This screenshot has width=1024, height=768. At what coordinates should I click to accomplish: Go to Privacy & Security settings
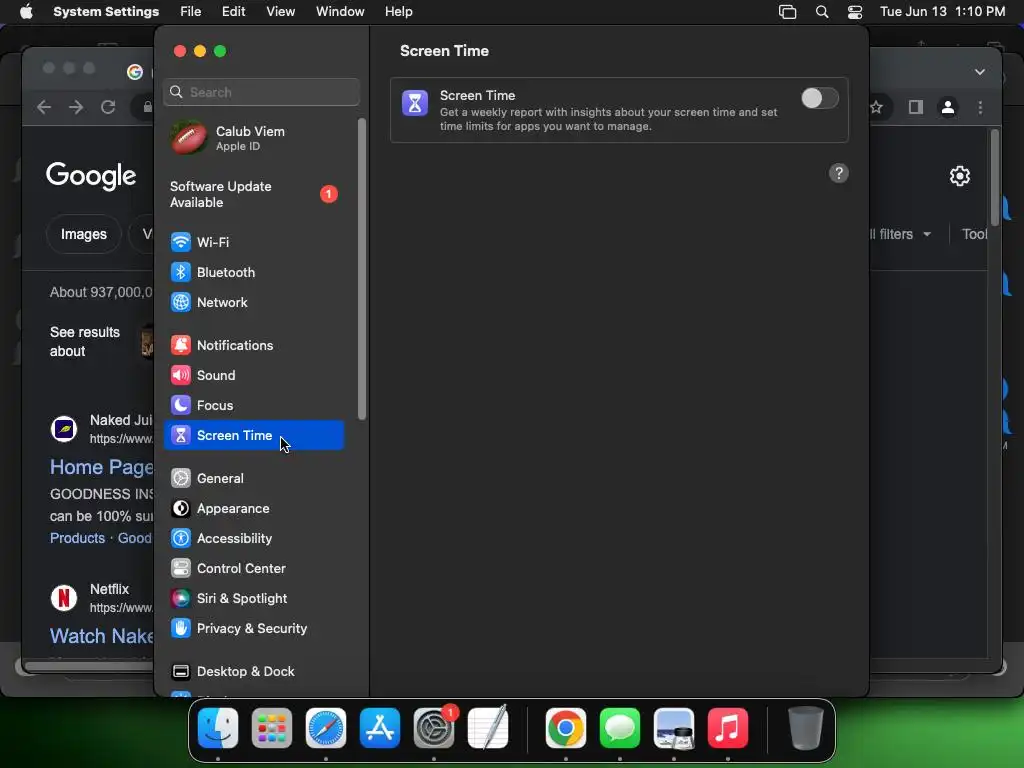pos(253,629)
